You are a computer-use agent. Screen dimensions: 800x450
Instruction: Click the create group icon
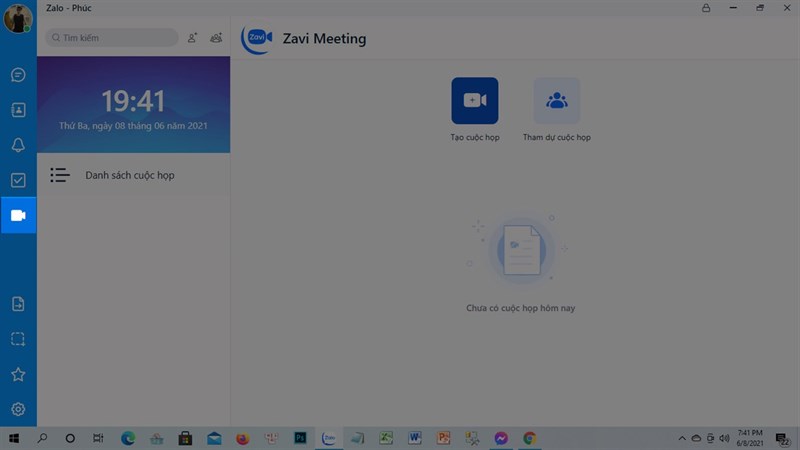pos(216,38)
